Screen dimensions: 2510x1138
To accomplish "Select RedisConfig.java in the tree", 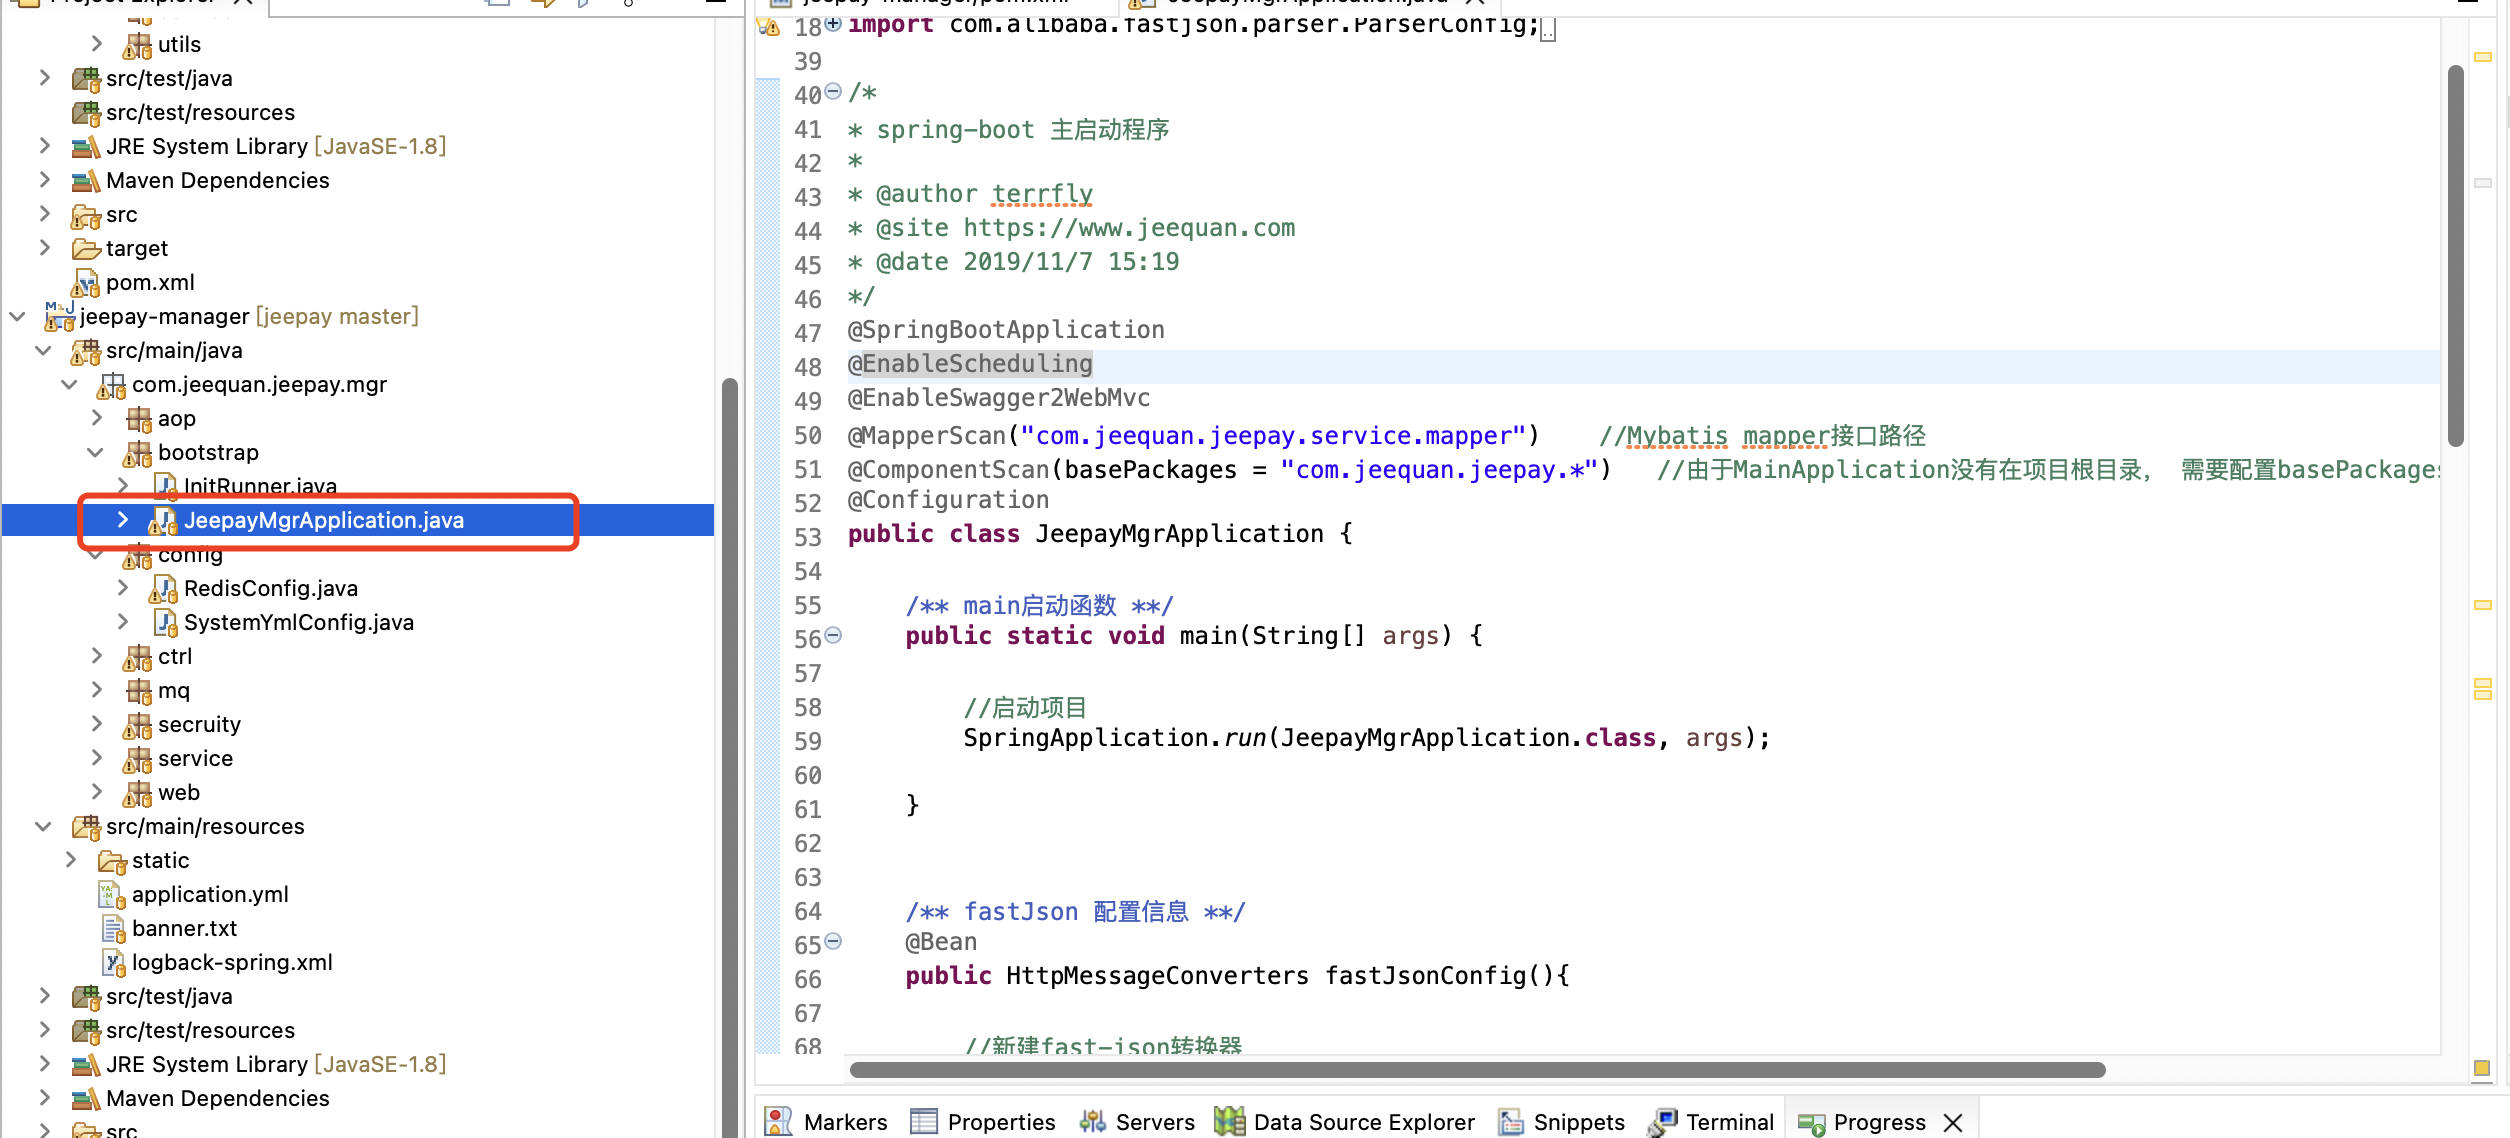I will pos(270,588).
